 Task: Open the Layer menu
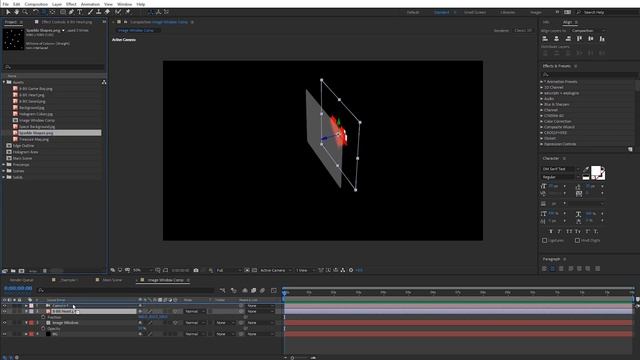coord(57,4)
